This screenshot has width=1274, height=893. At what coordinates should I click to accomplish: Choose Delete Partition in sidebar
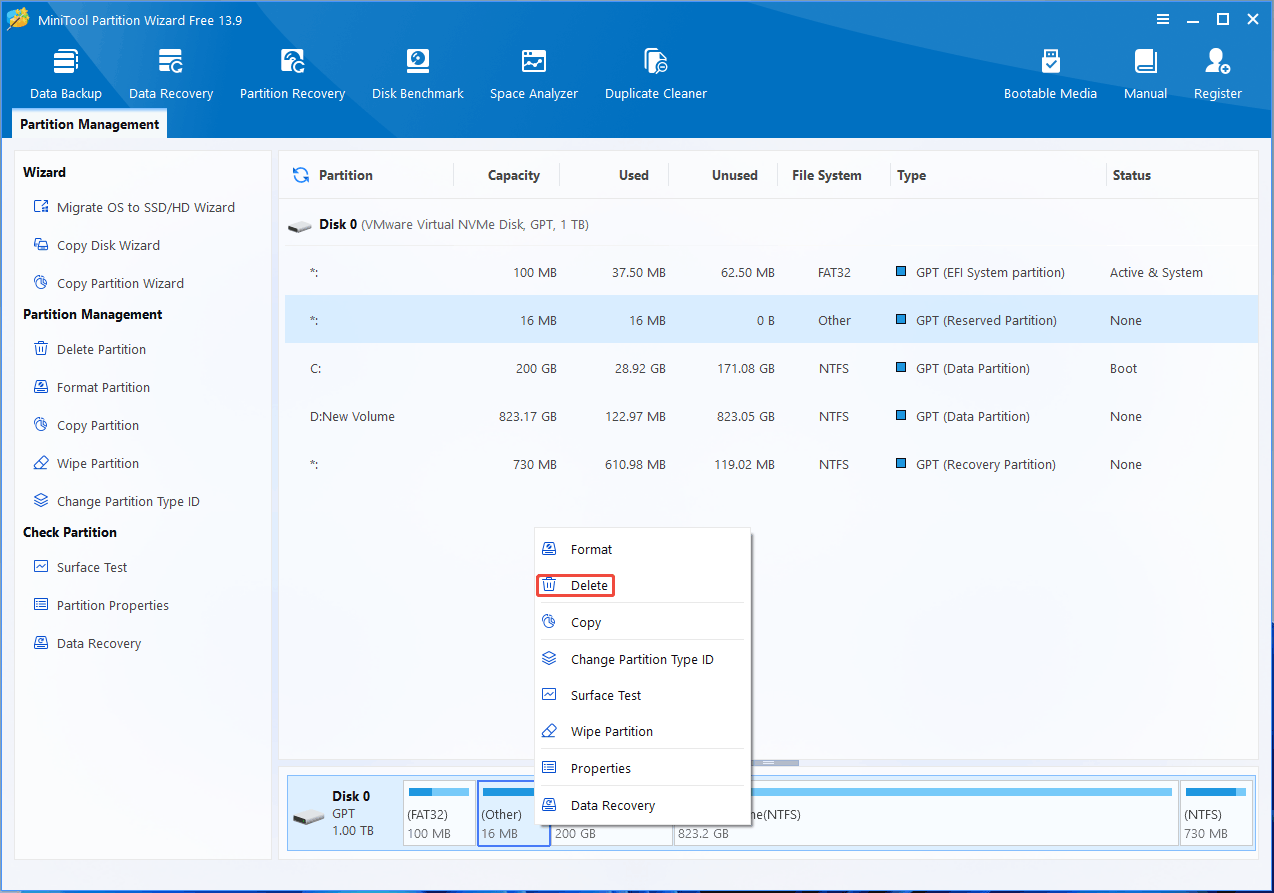(89, 349)
